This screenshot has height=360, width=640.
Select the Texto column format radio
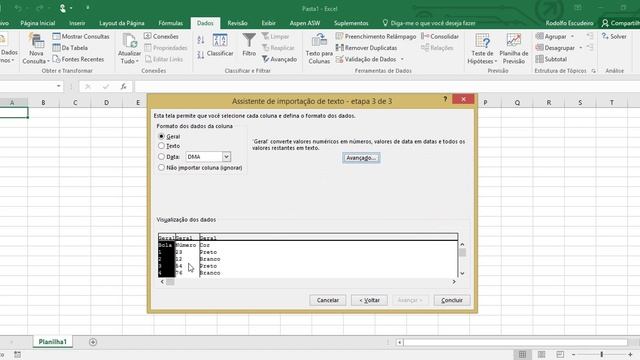(161, 146)
